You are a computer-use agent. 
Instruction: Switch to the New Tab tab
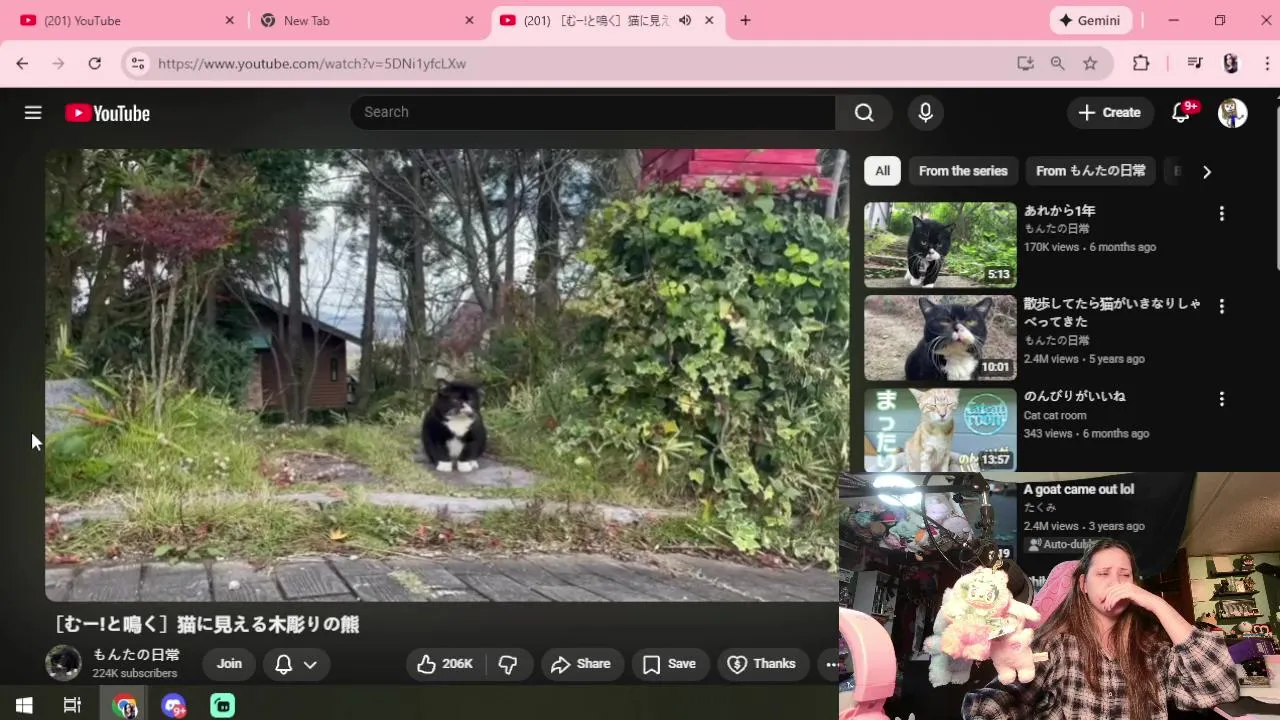pos(366,20)
